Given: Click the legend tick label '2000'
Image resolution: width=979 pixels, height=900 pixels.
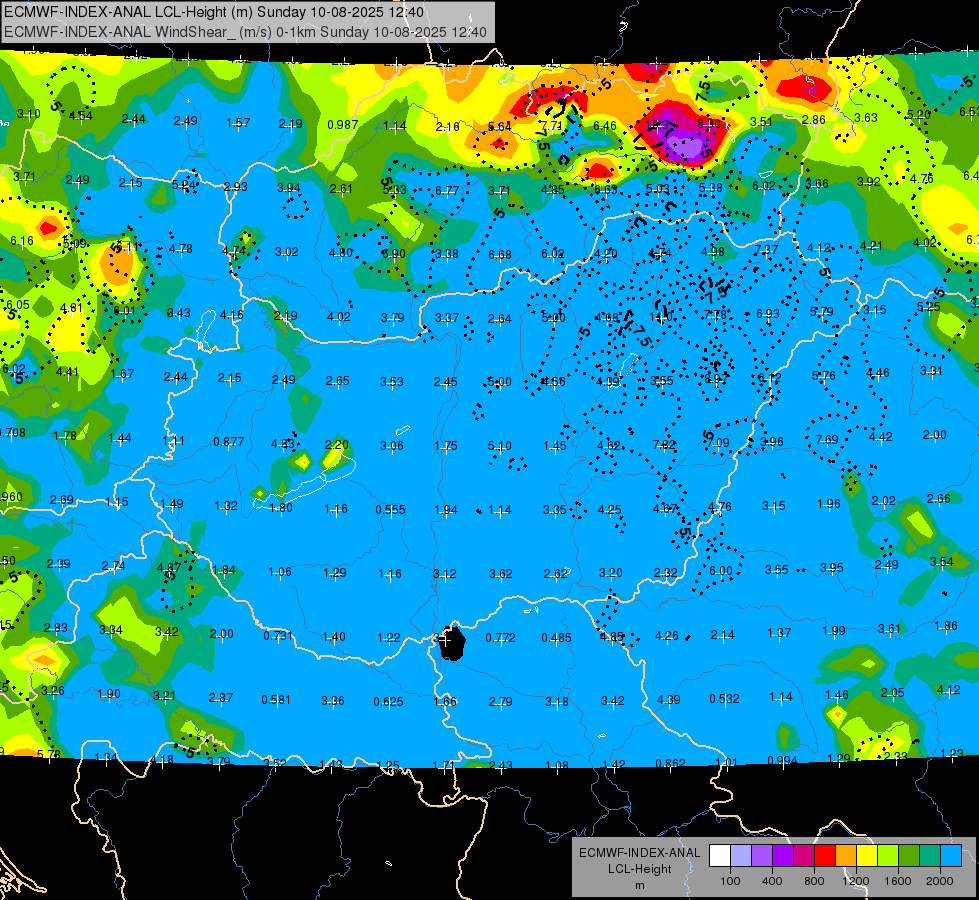Looking at the screenshot, I should coord(939,881).
